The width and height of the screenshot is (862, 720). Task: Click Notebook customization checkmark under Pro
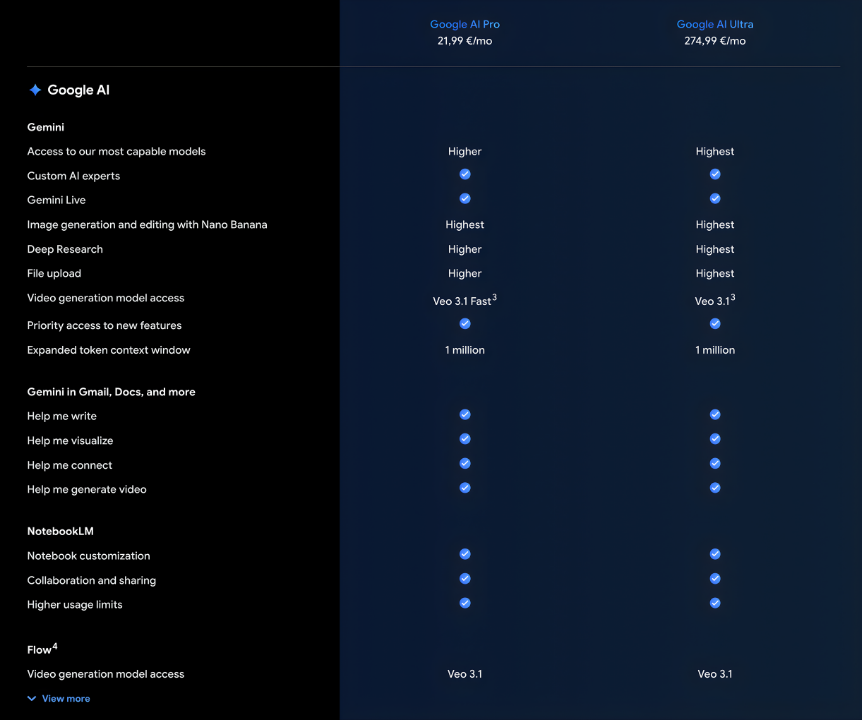coord(465,554)
